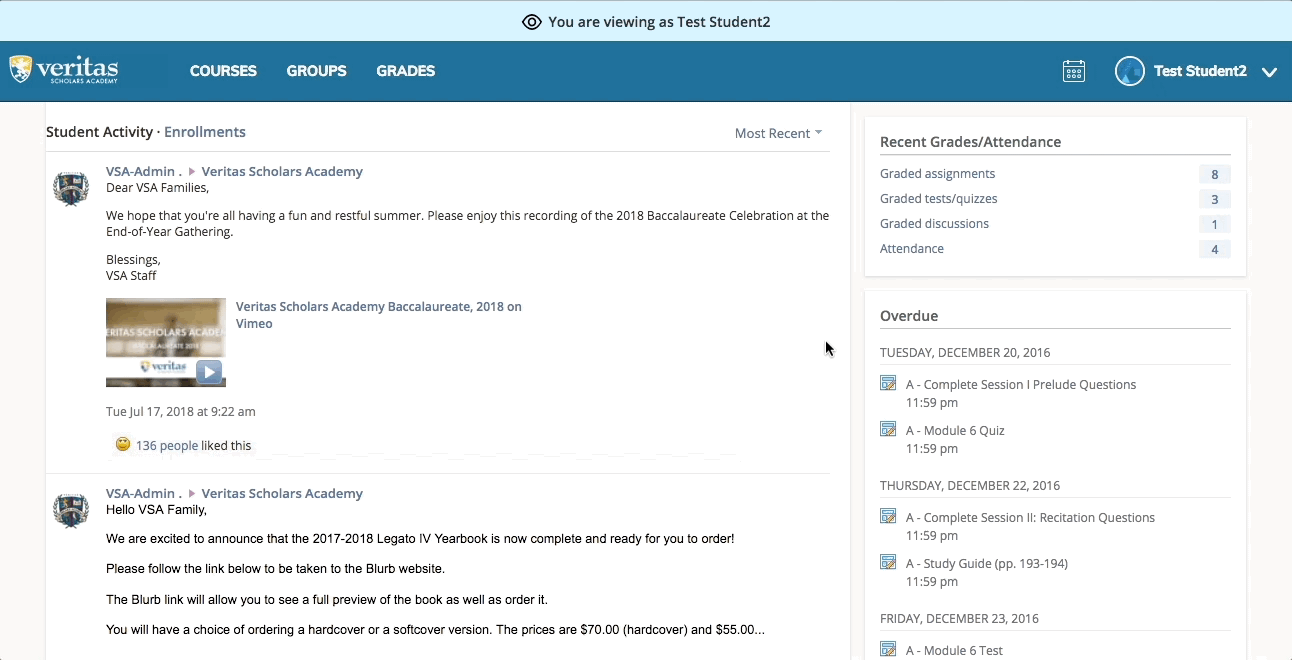Open VSA-Admin author link on Yearbook post
1292x660 pixels.
tap(144, 494)
